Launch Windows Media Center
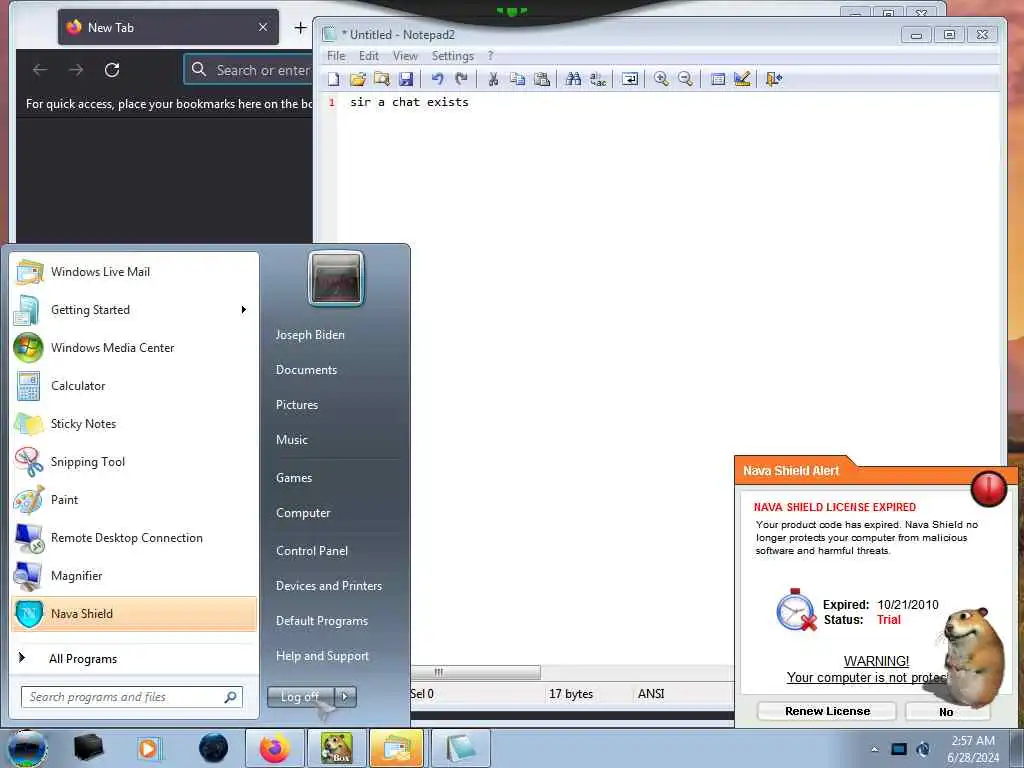1024x768 pixels. (135, 347)
